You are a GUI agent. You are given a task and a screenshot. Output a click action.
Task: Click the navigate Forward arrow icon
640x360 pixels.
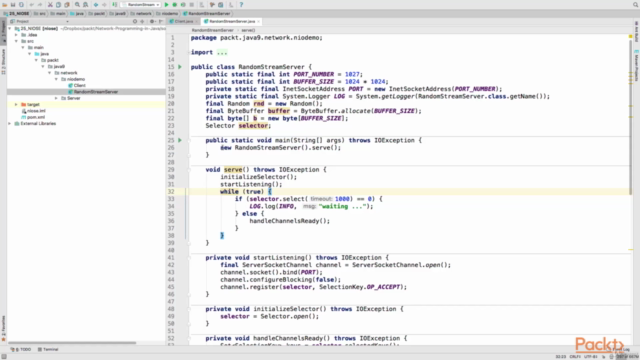coord(104,4)
